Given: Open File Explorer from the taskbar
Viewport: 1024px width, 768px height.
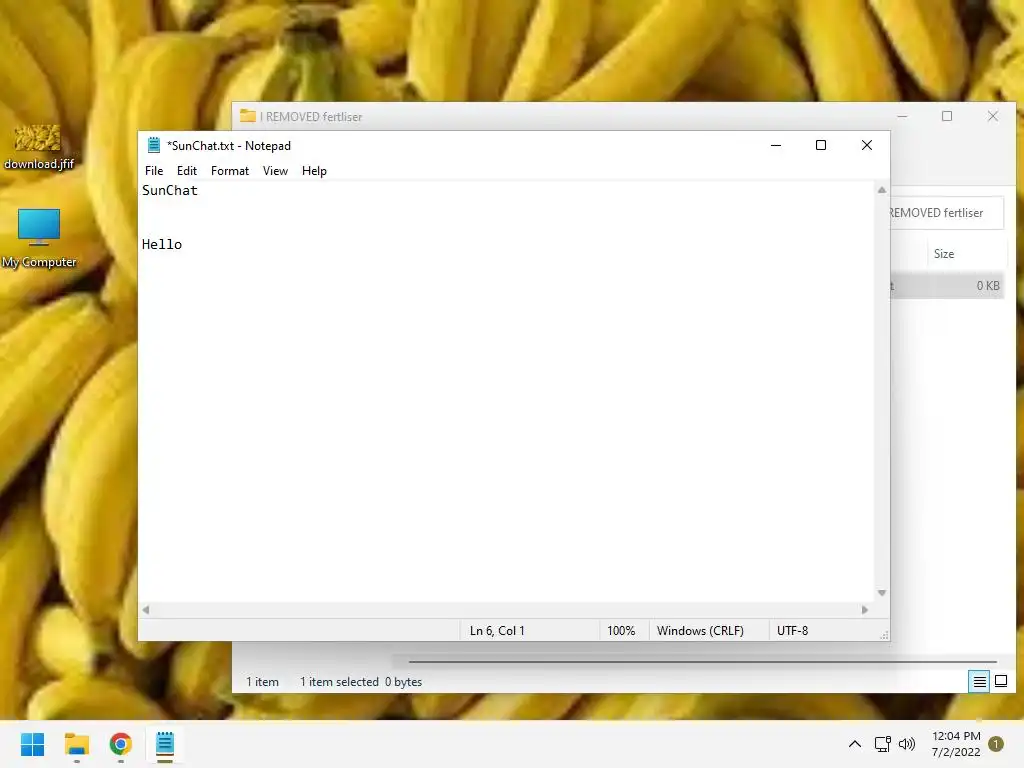Looking at the screenshot, I should tap(76, 744).
